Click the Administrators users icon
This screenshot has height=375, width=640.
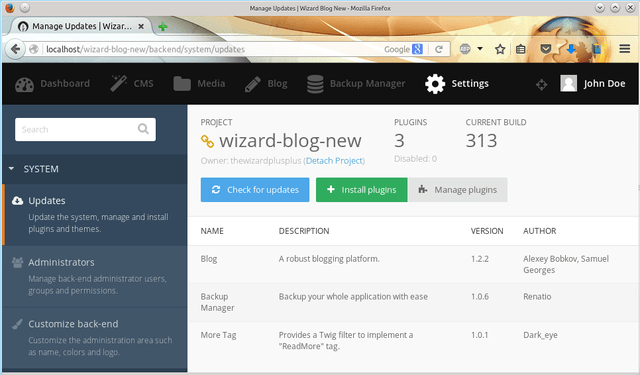point(18,262)
